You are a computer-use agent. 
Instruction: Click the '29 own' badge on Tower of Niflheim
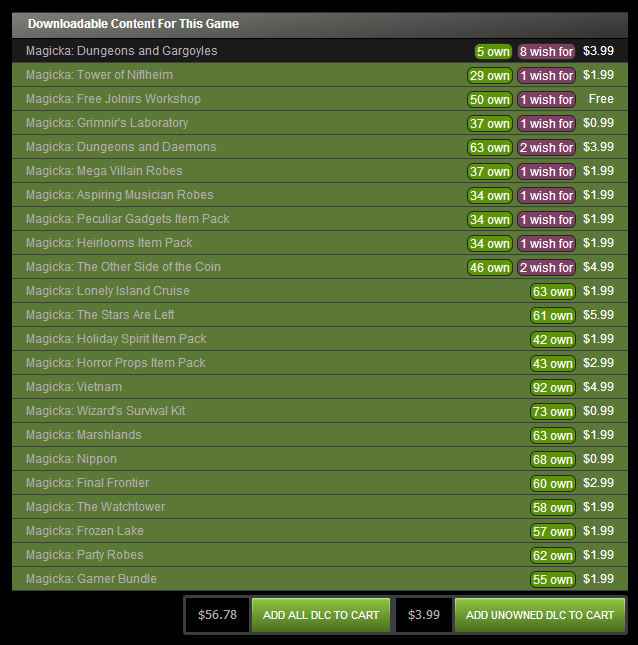click(x=490, y=76)
